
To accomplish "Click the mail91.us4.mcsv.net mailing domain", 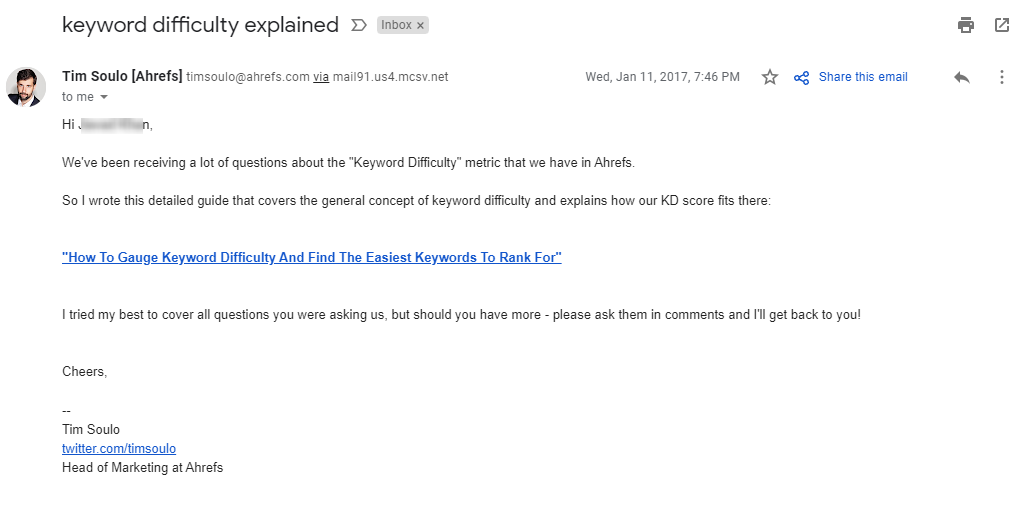I will click(390, 77).
